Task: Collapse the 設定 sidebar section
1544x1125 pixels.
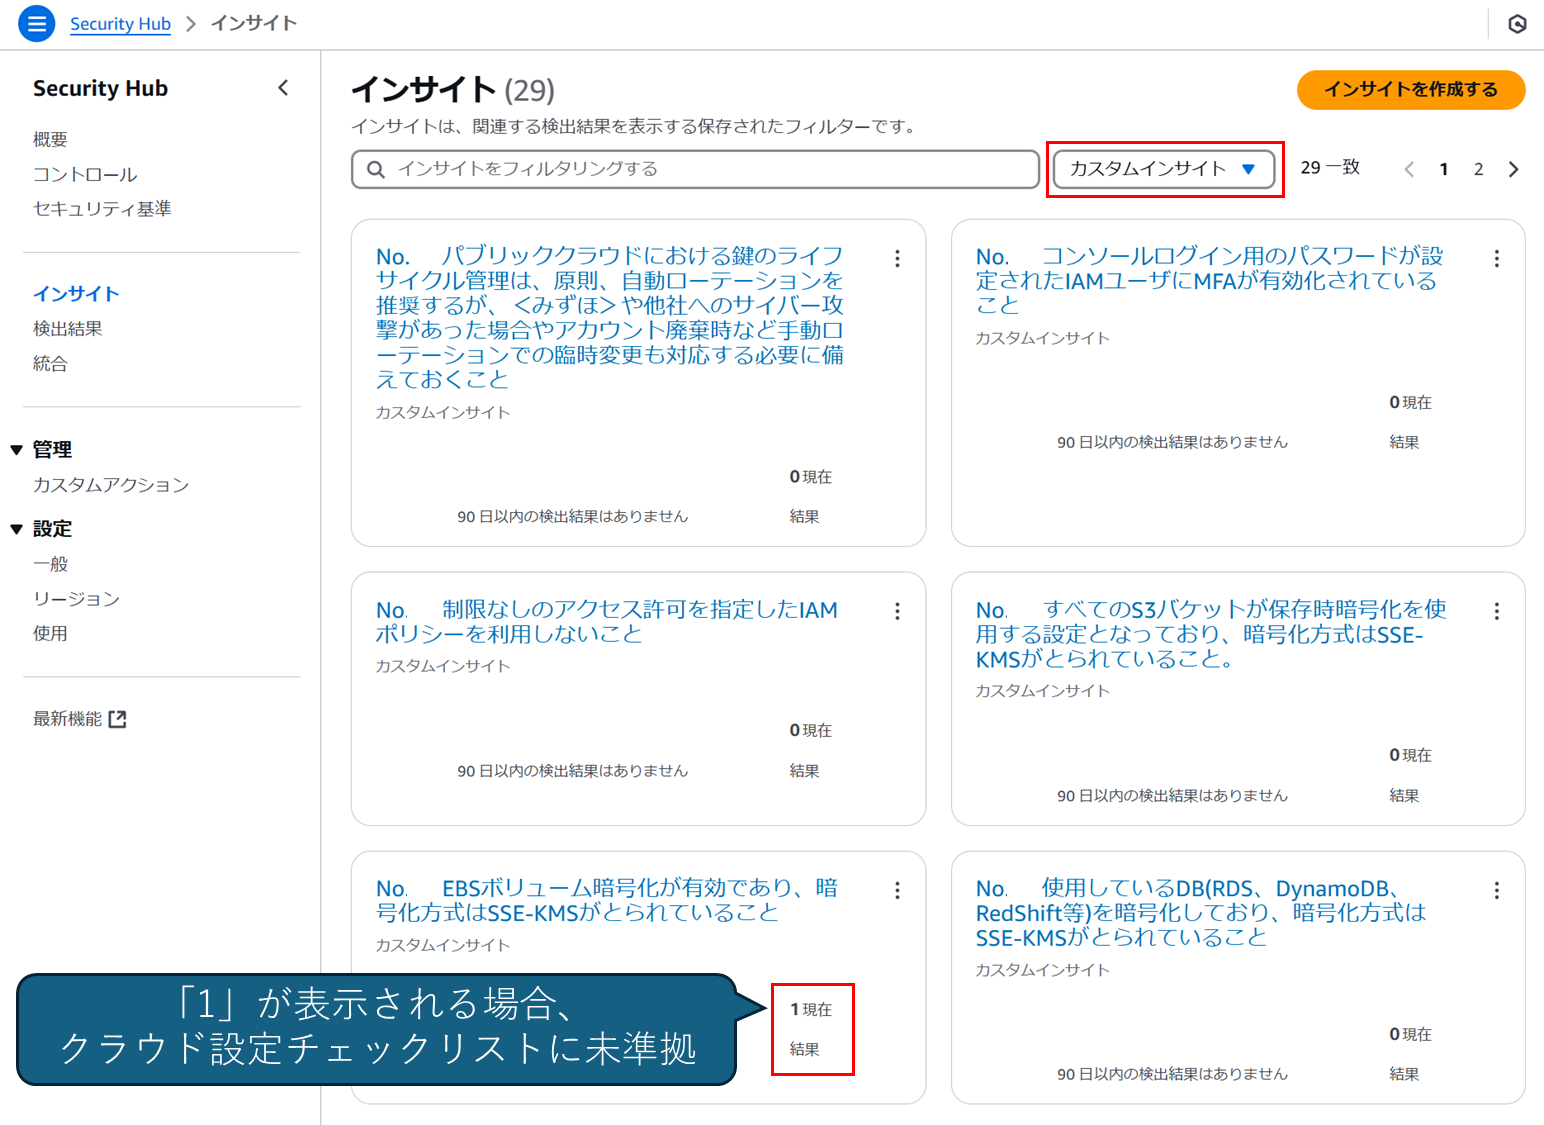Action: [17, 528]
